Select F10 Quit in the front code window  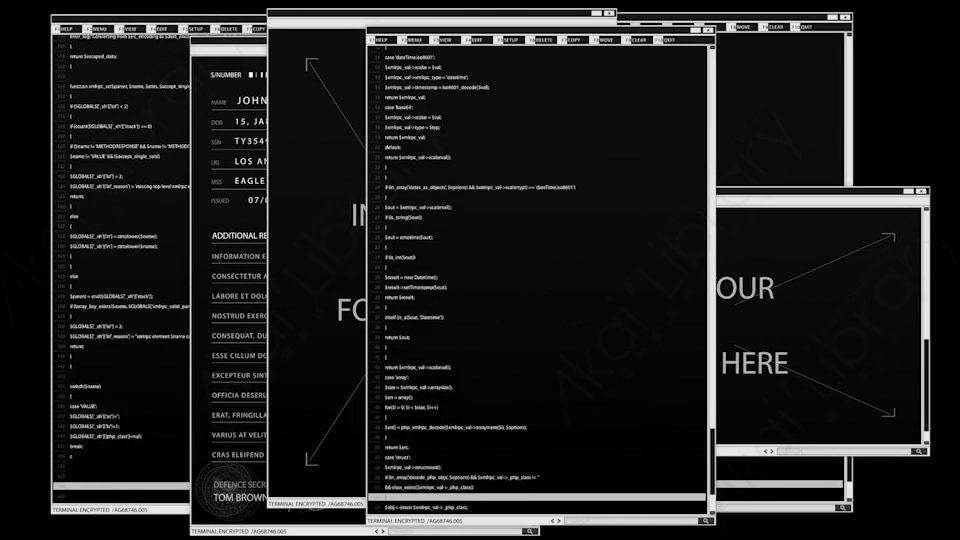pos(666,40)
